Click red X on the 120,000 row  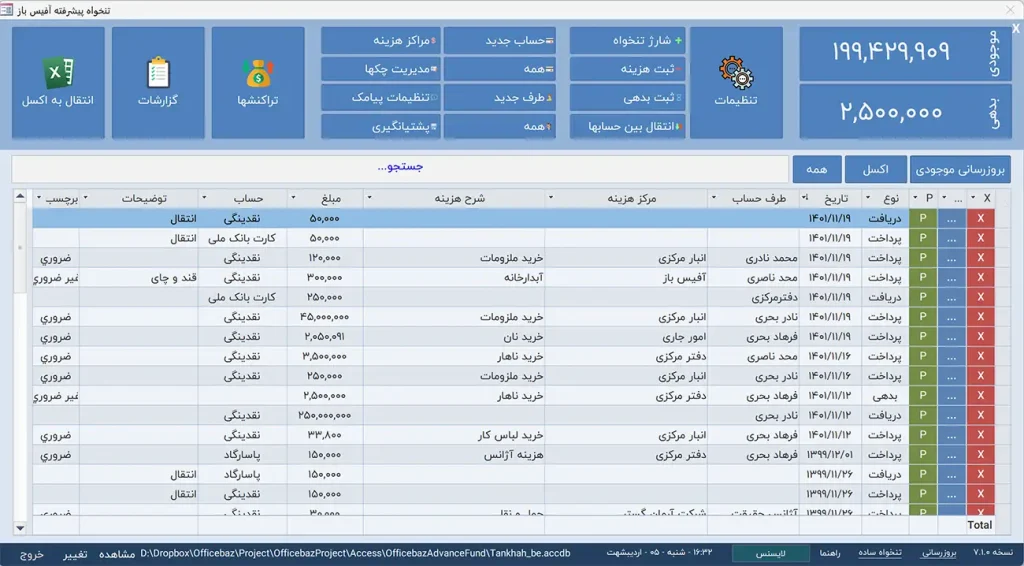click(980, 258)
